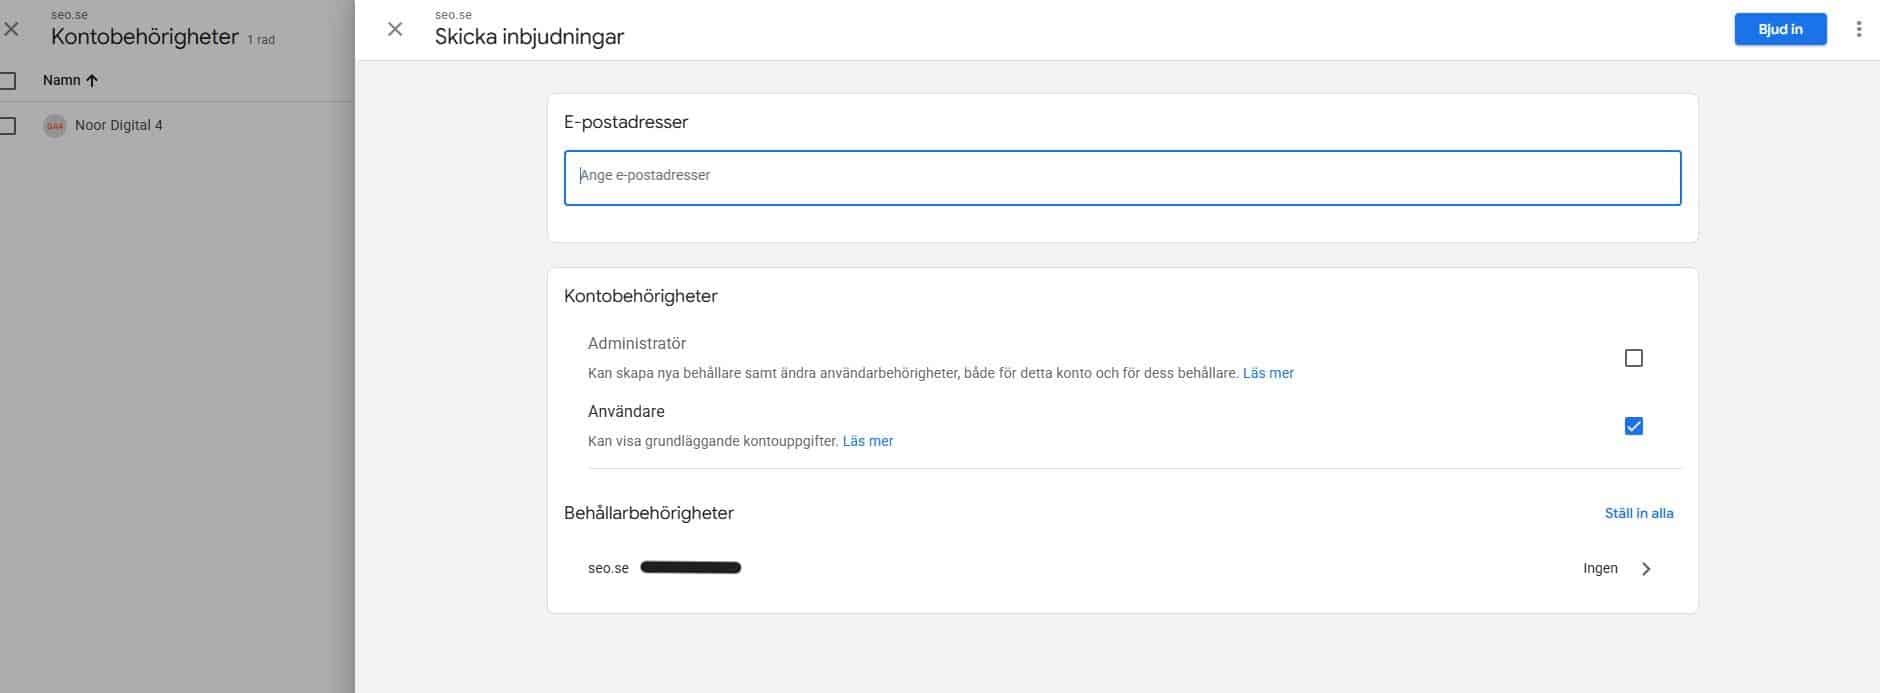Image resolution: width=1880 pixels, height=693 pixels.
Task: Tick the Noor Digital 4 row checkbox
Action: pyautogui.click(x=8, y=126)
